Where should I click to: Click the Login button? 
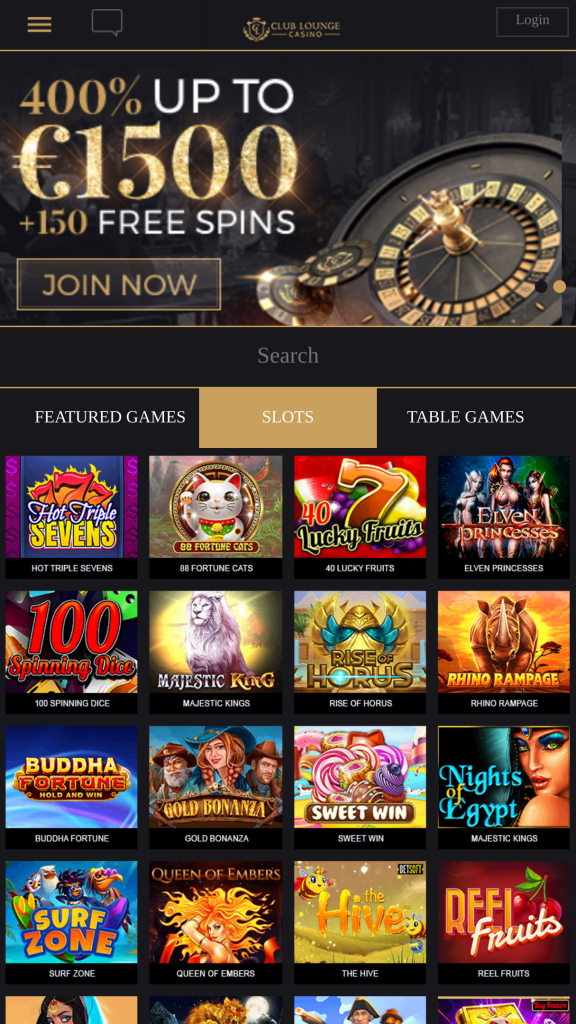point(532,21)
